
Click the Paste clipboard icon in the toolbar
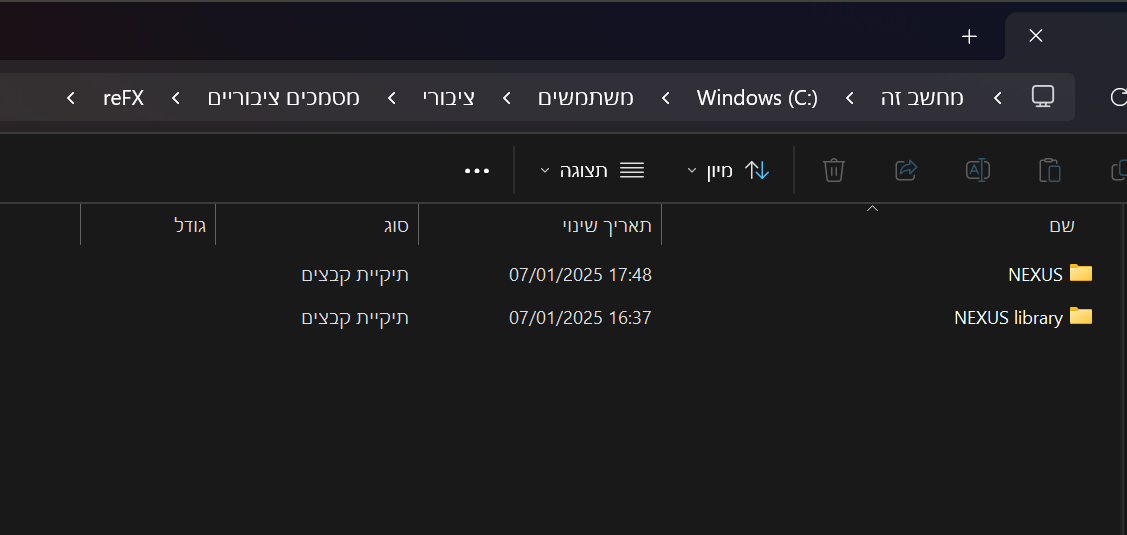(1049, 170)
